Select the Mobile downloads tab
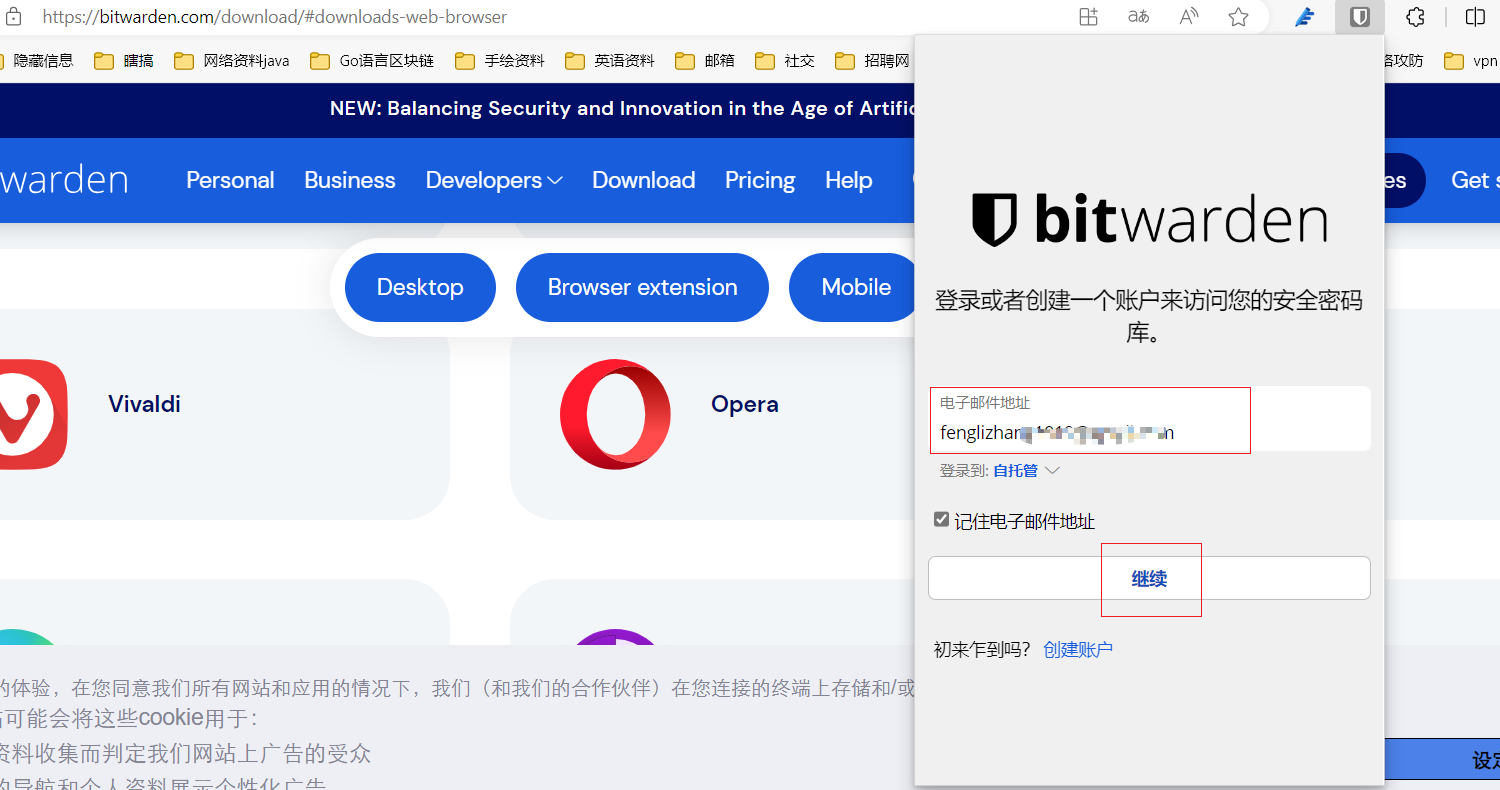The width and height of the screenshot is (1500, 790). point(852,288)
